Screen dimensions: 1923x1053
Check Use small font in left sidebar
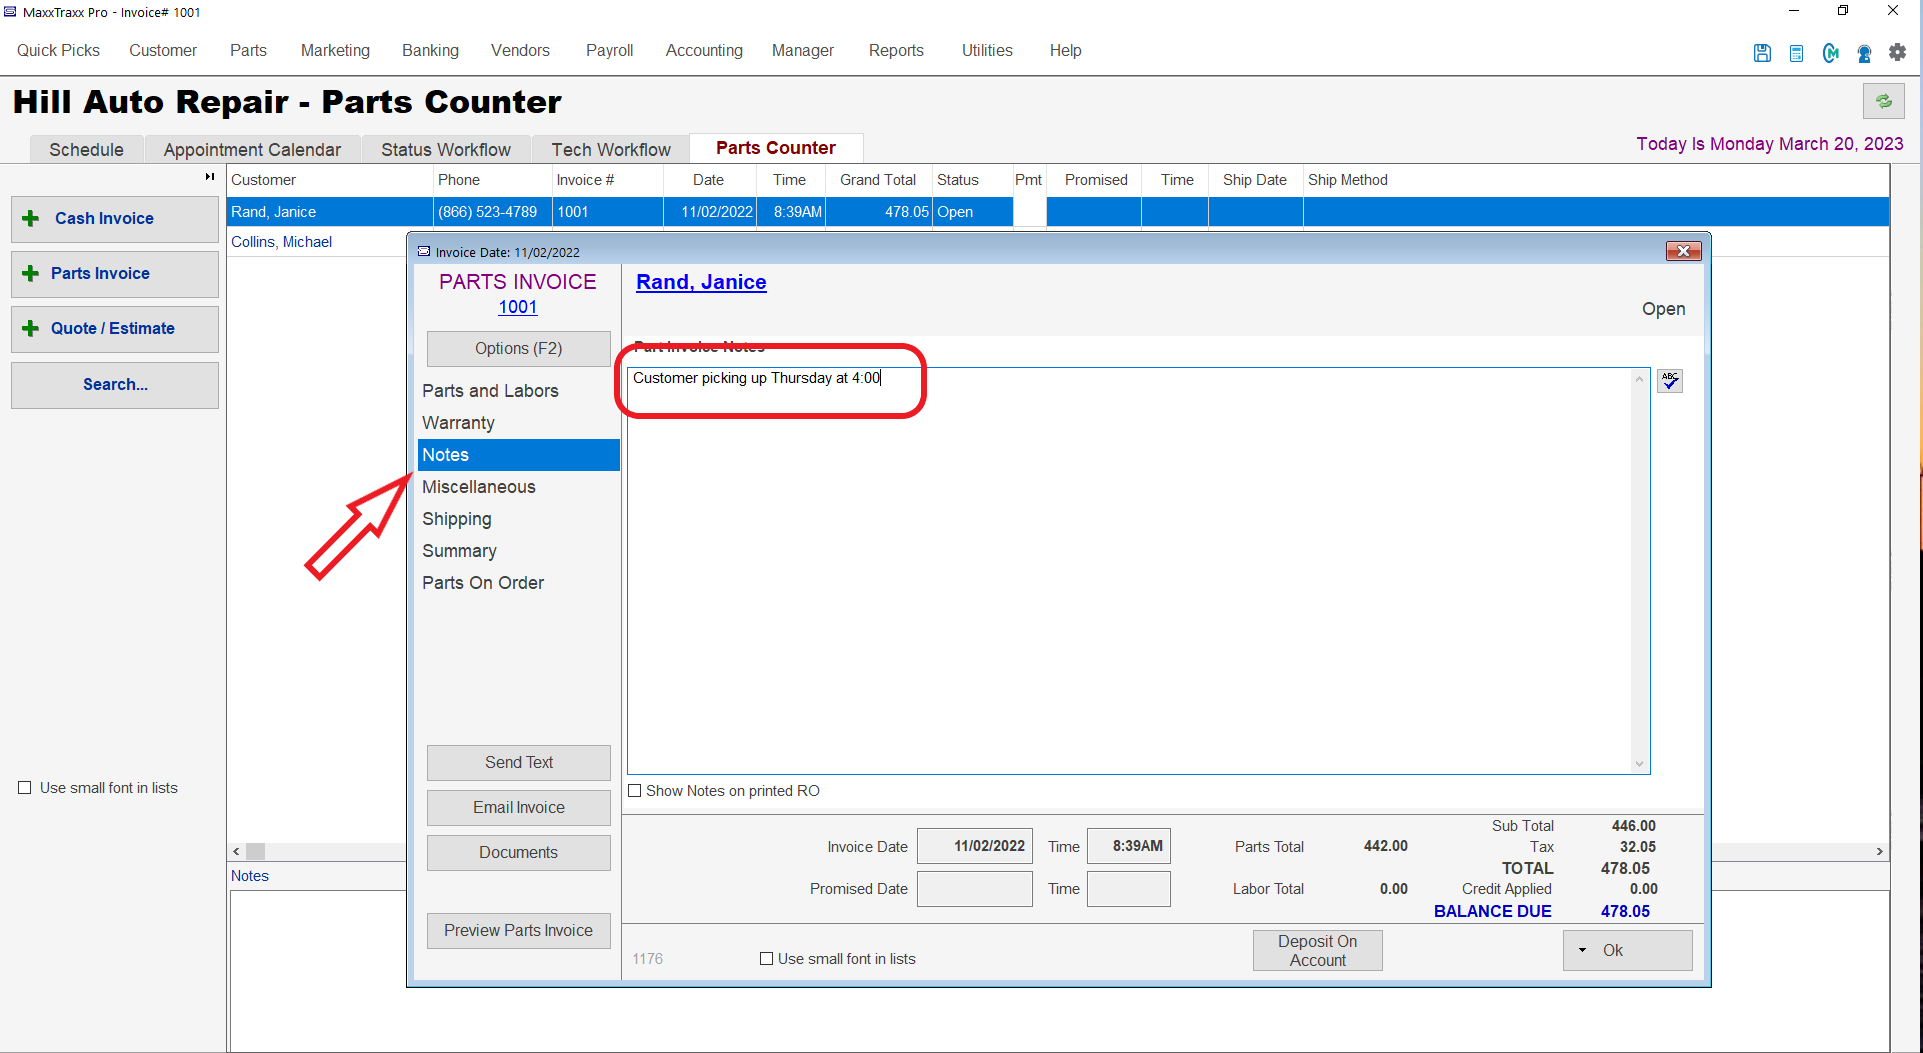(25, 788)
